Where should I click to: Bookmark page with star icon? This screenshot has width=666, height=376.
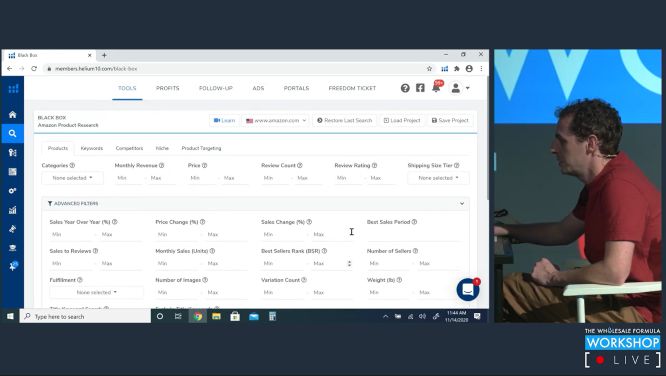point(429,68)
